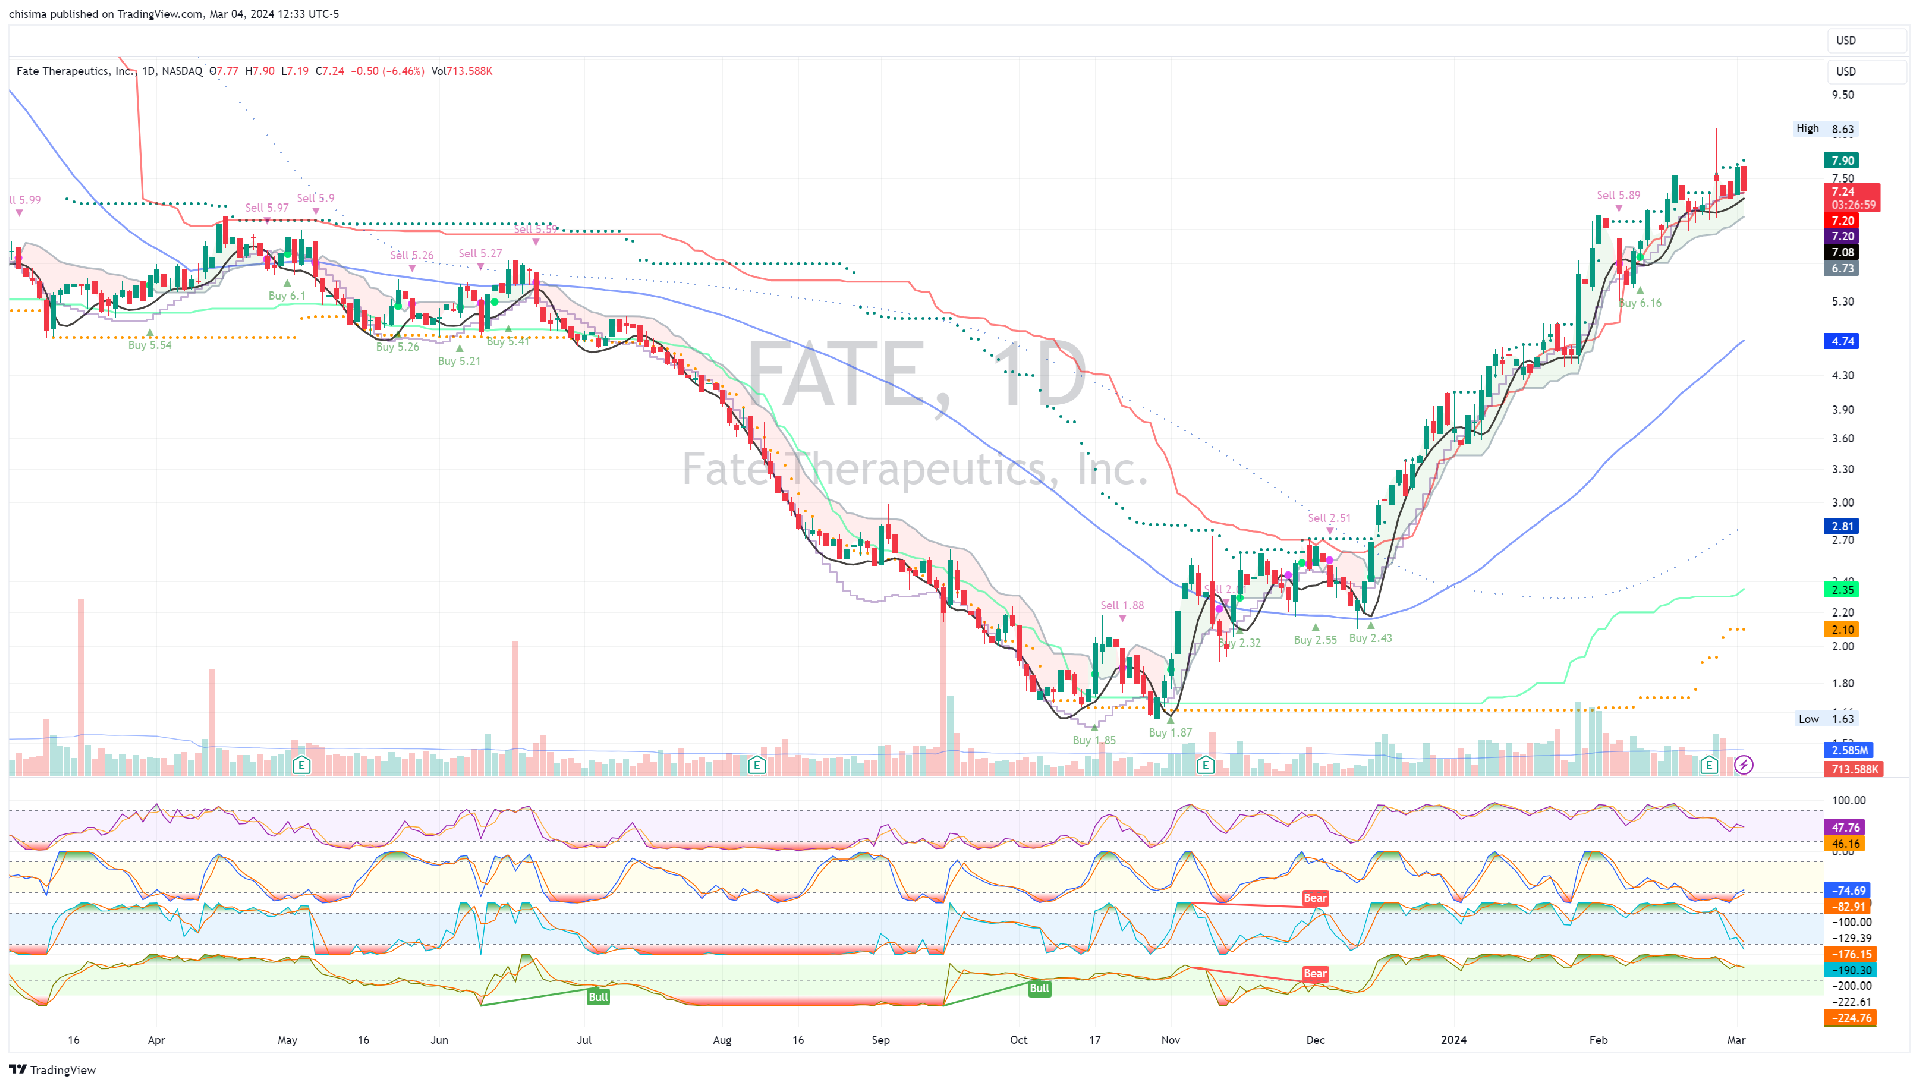Click the TradingView logo at bottom left
Viewport: 1920px width, 1086px height.
click(52, 1070)
